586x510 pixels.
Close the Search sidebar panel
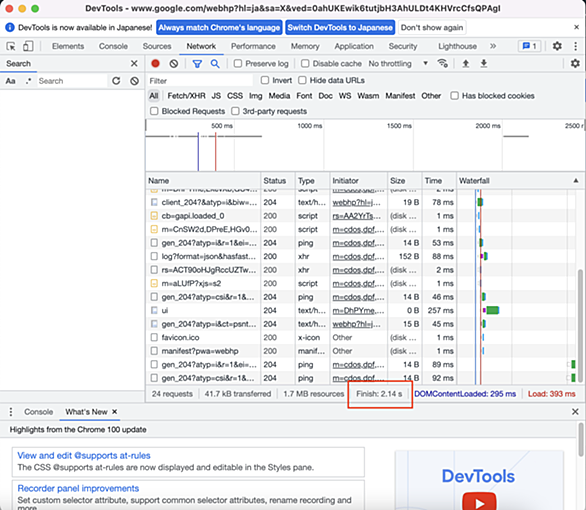(x=134, y=64)
